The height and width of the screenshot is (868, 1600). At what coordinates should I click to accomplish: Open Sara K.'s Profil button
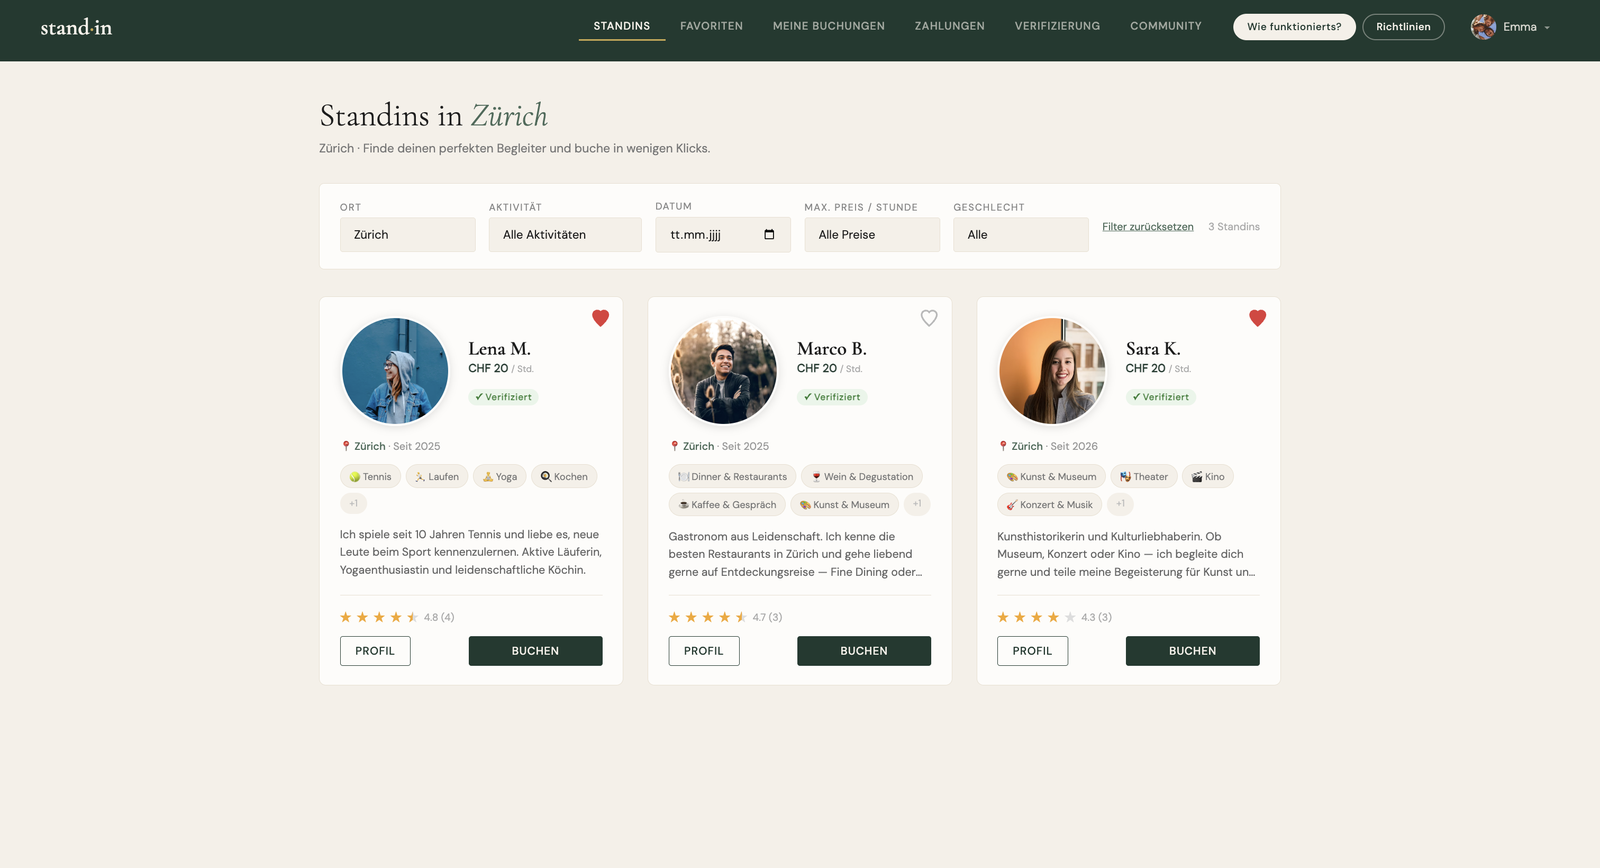(x=1032, y=651)
